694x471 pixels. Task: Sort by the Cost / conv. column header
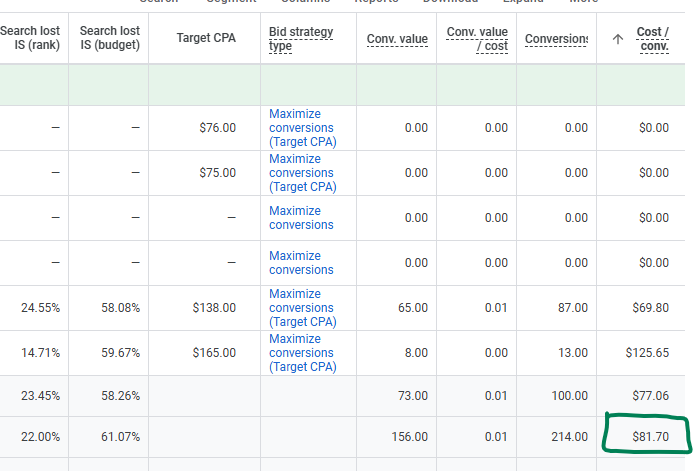point(653,39)
